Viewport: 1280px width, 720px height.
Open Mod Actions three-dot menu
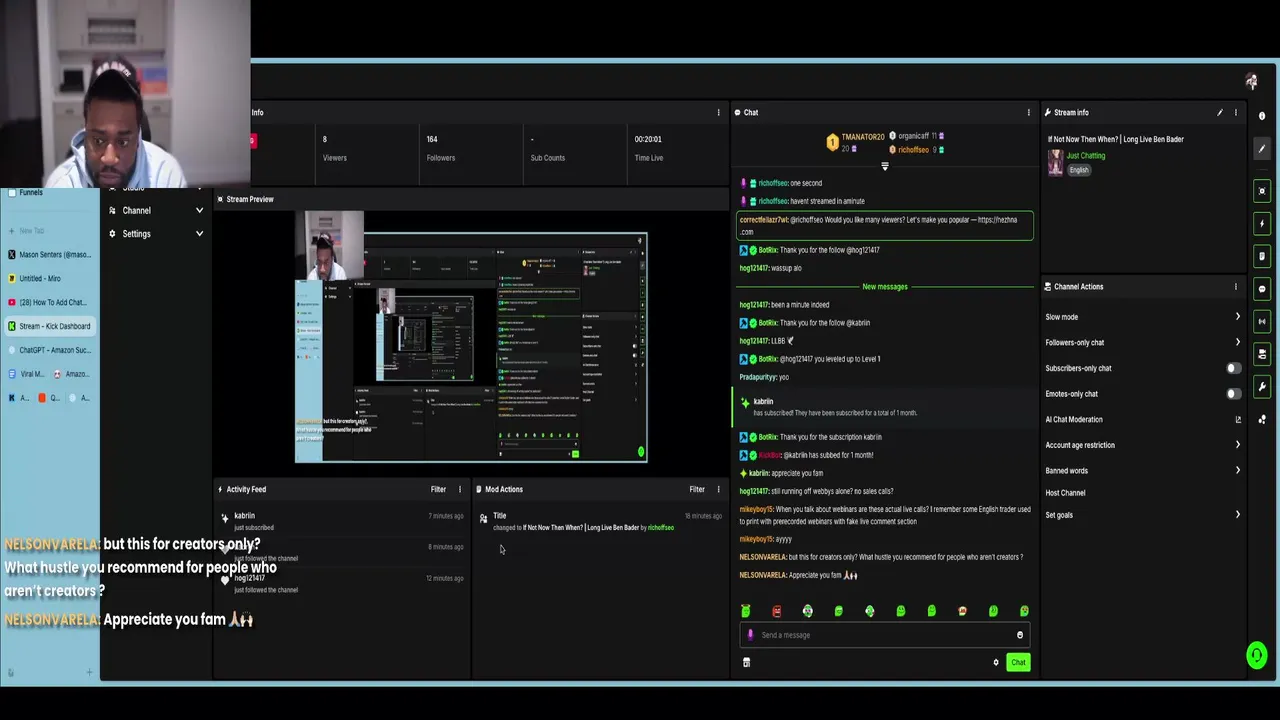click(718, 490)
